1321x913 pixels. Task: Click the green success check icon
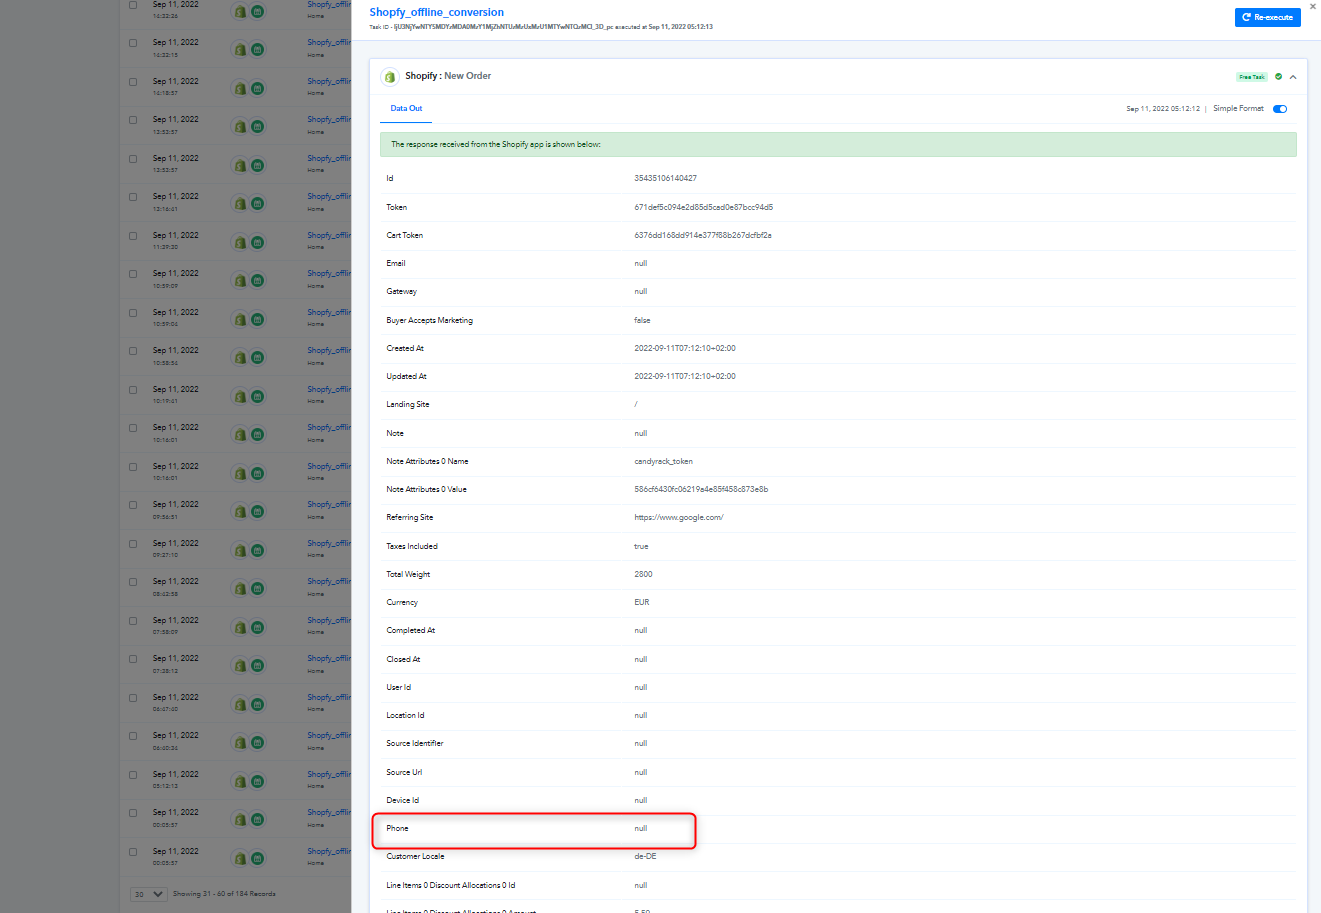tap(1278, 77)
